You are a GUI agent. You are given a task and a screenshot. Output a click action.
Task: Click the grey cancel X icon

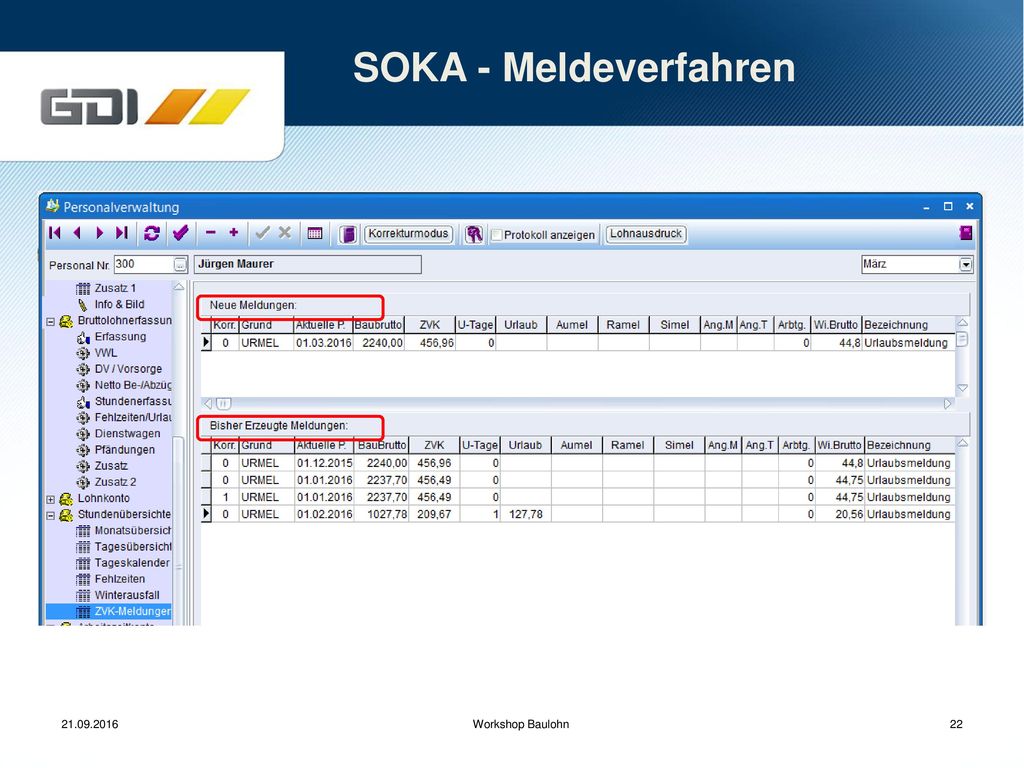[285, 232]
